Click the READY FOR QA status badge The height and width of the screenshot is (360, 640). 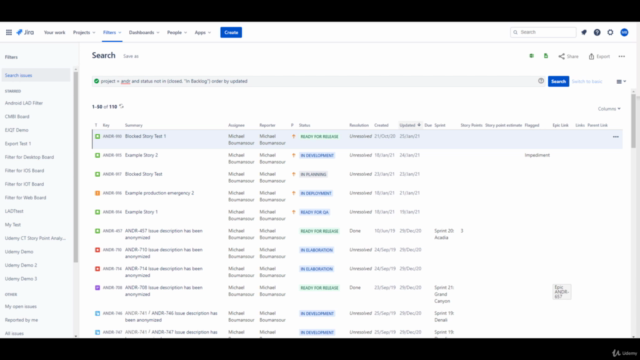pos(314,212)
